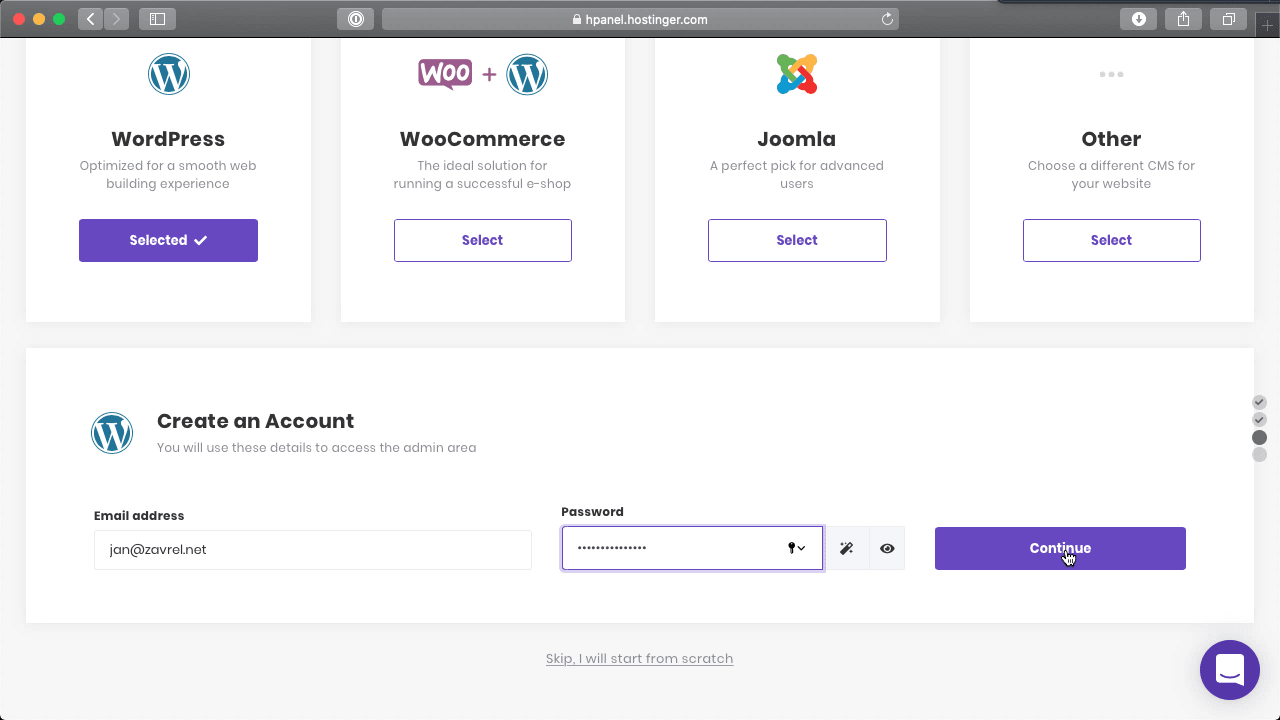Open the 1Password extension icon
1280x720 pixels.
pos(356,18)
